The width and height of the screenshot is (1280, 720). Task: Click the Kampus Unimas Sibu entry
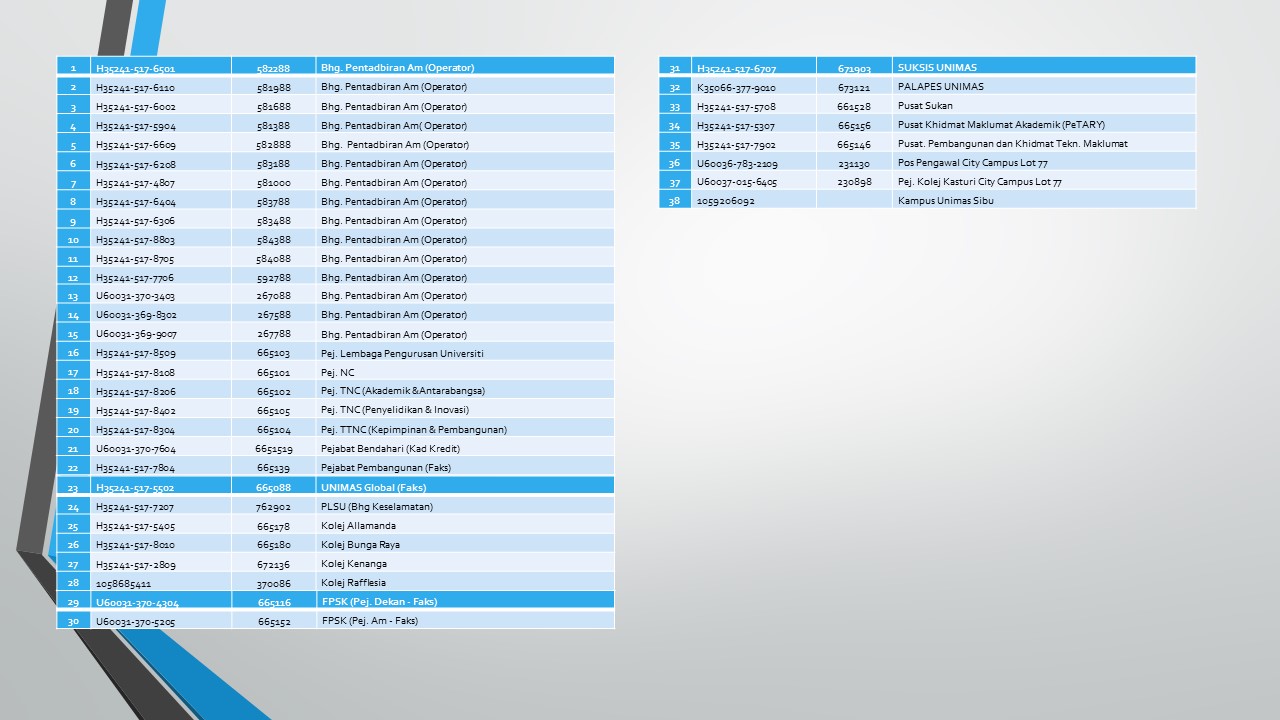pyautogui.click(x=945, y=201)
